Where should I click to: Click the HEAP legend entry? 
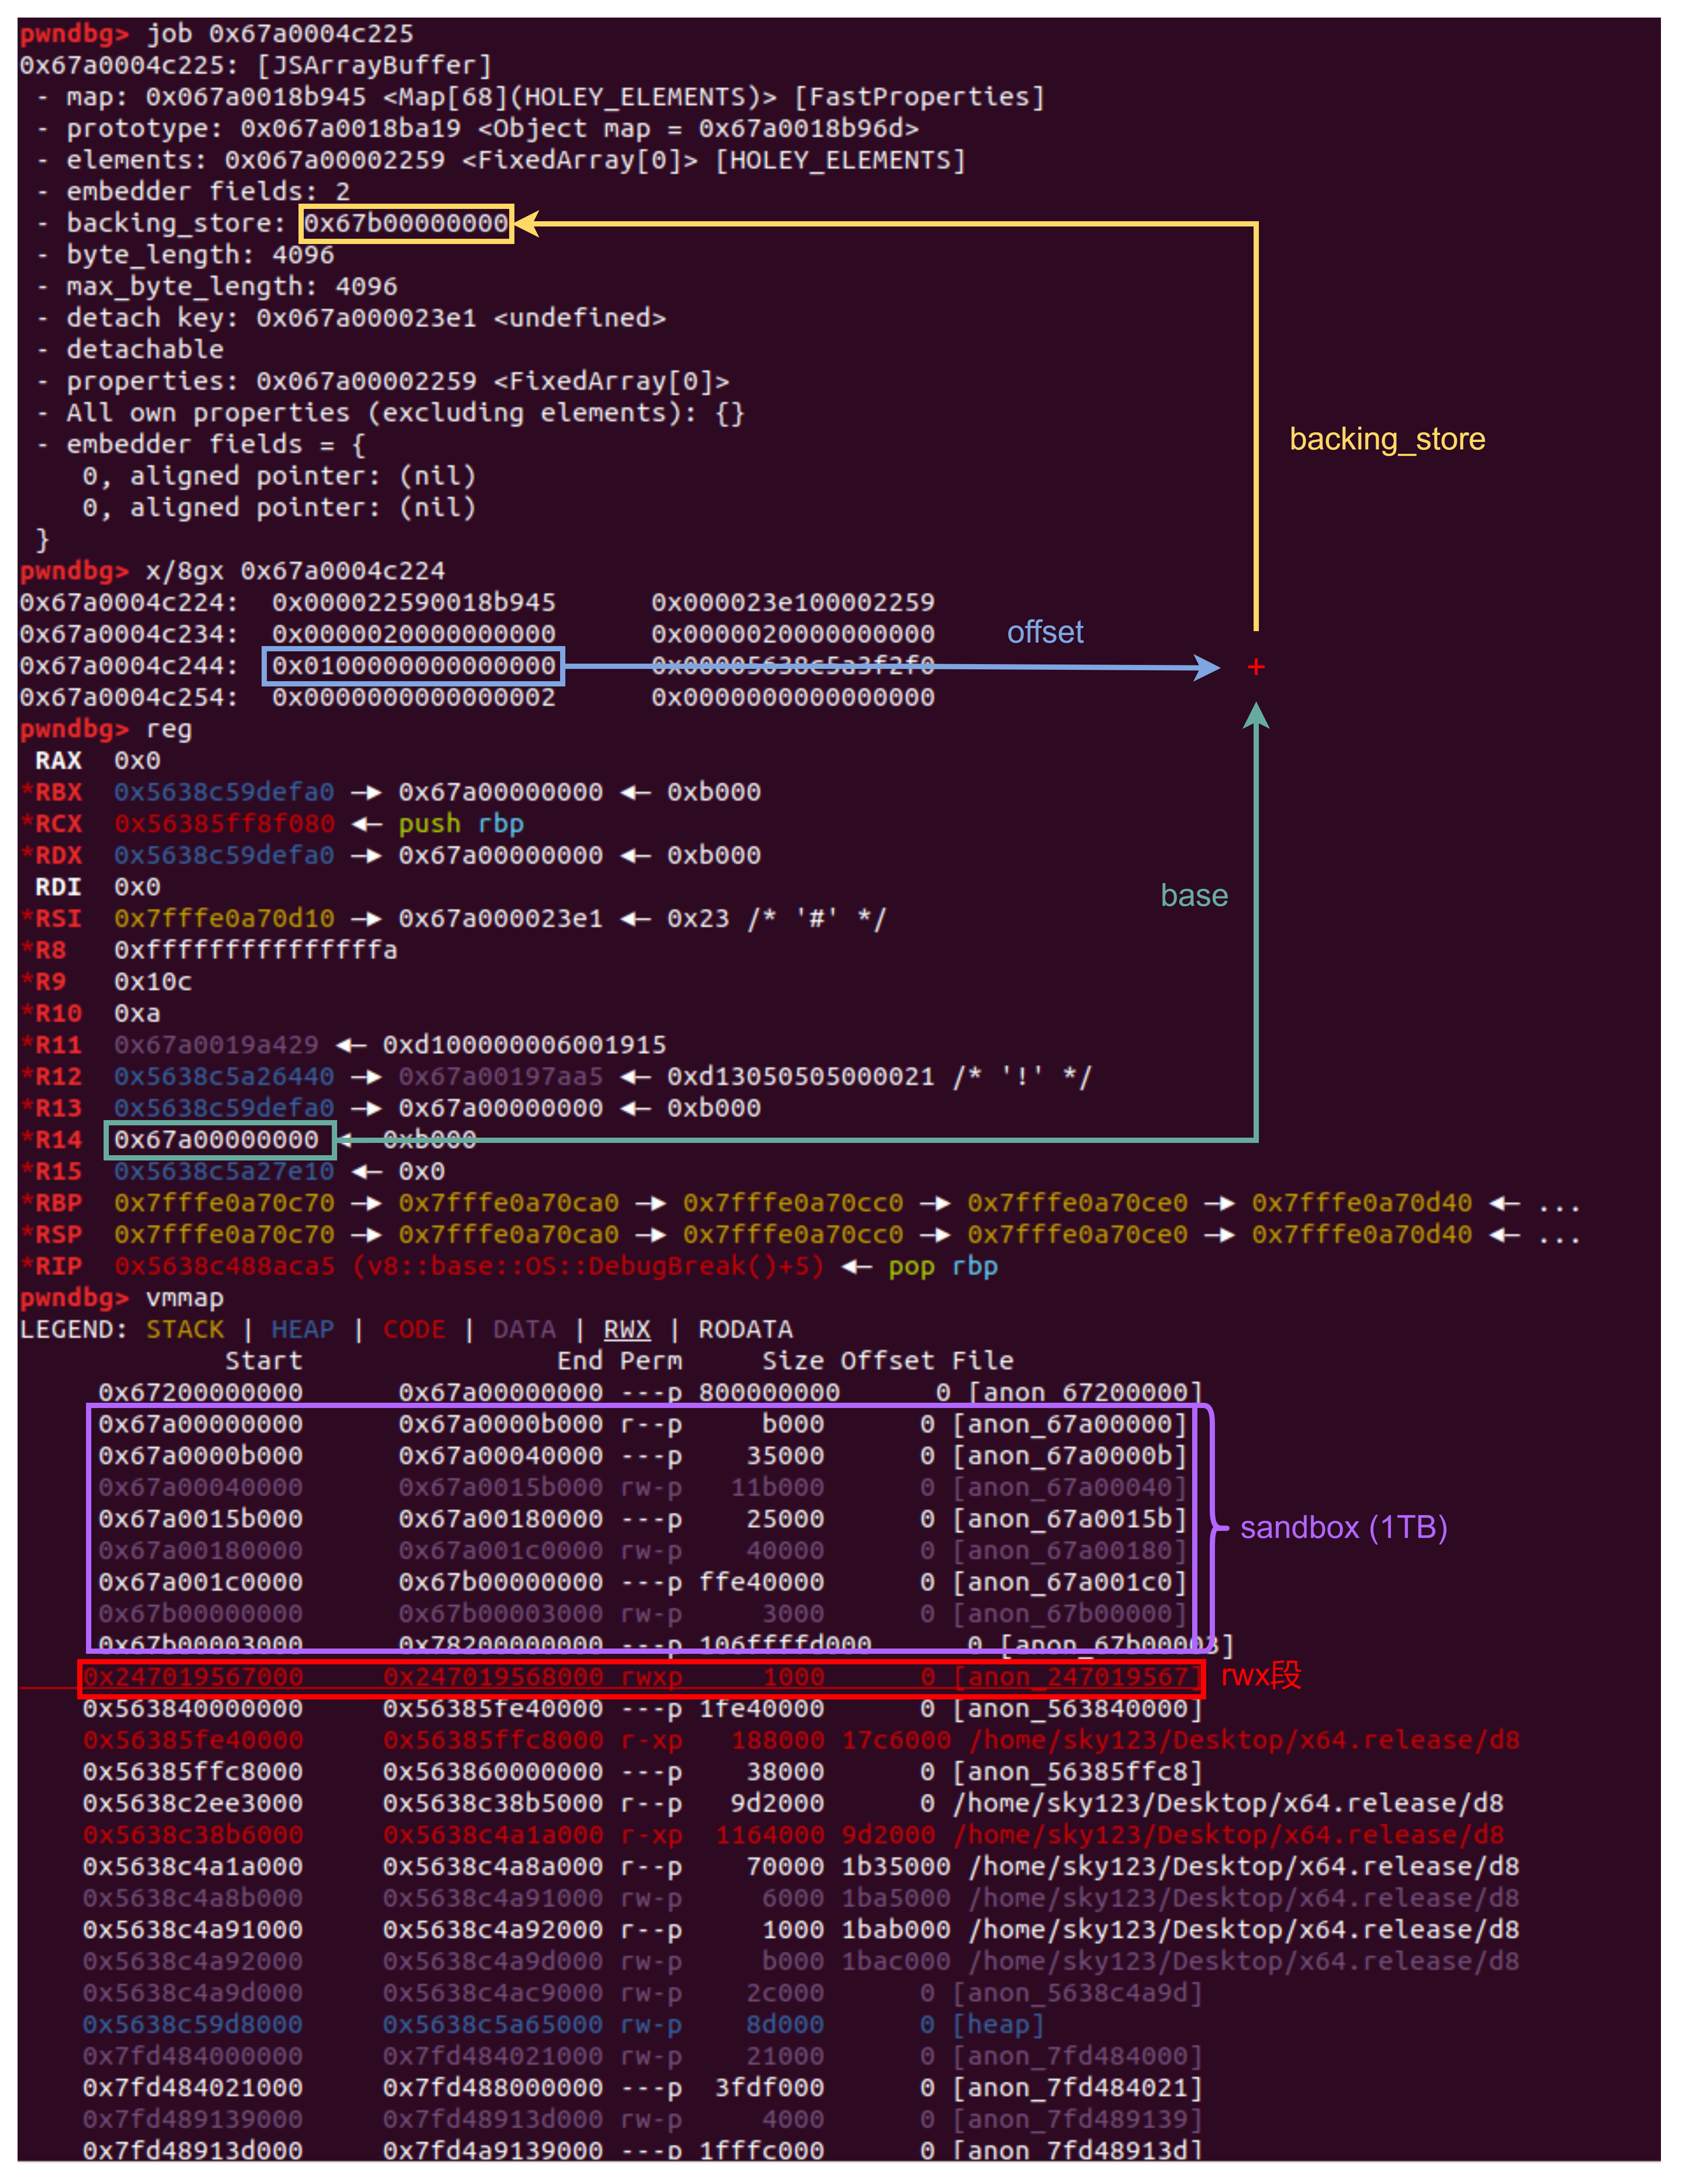302,1329
